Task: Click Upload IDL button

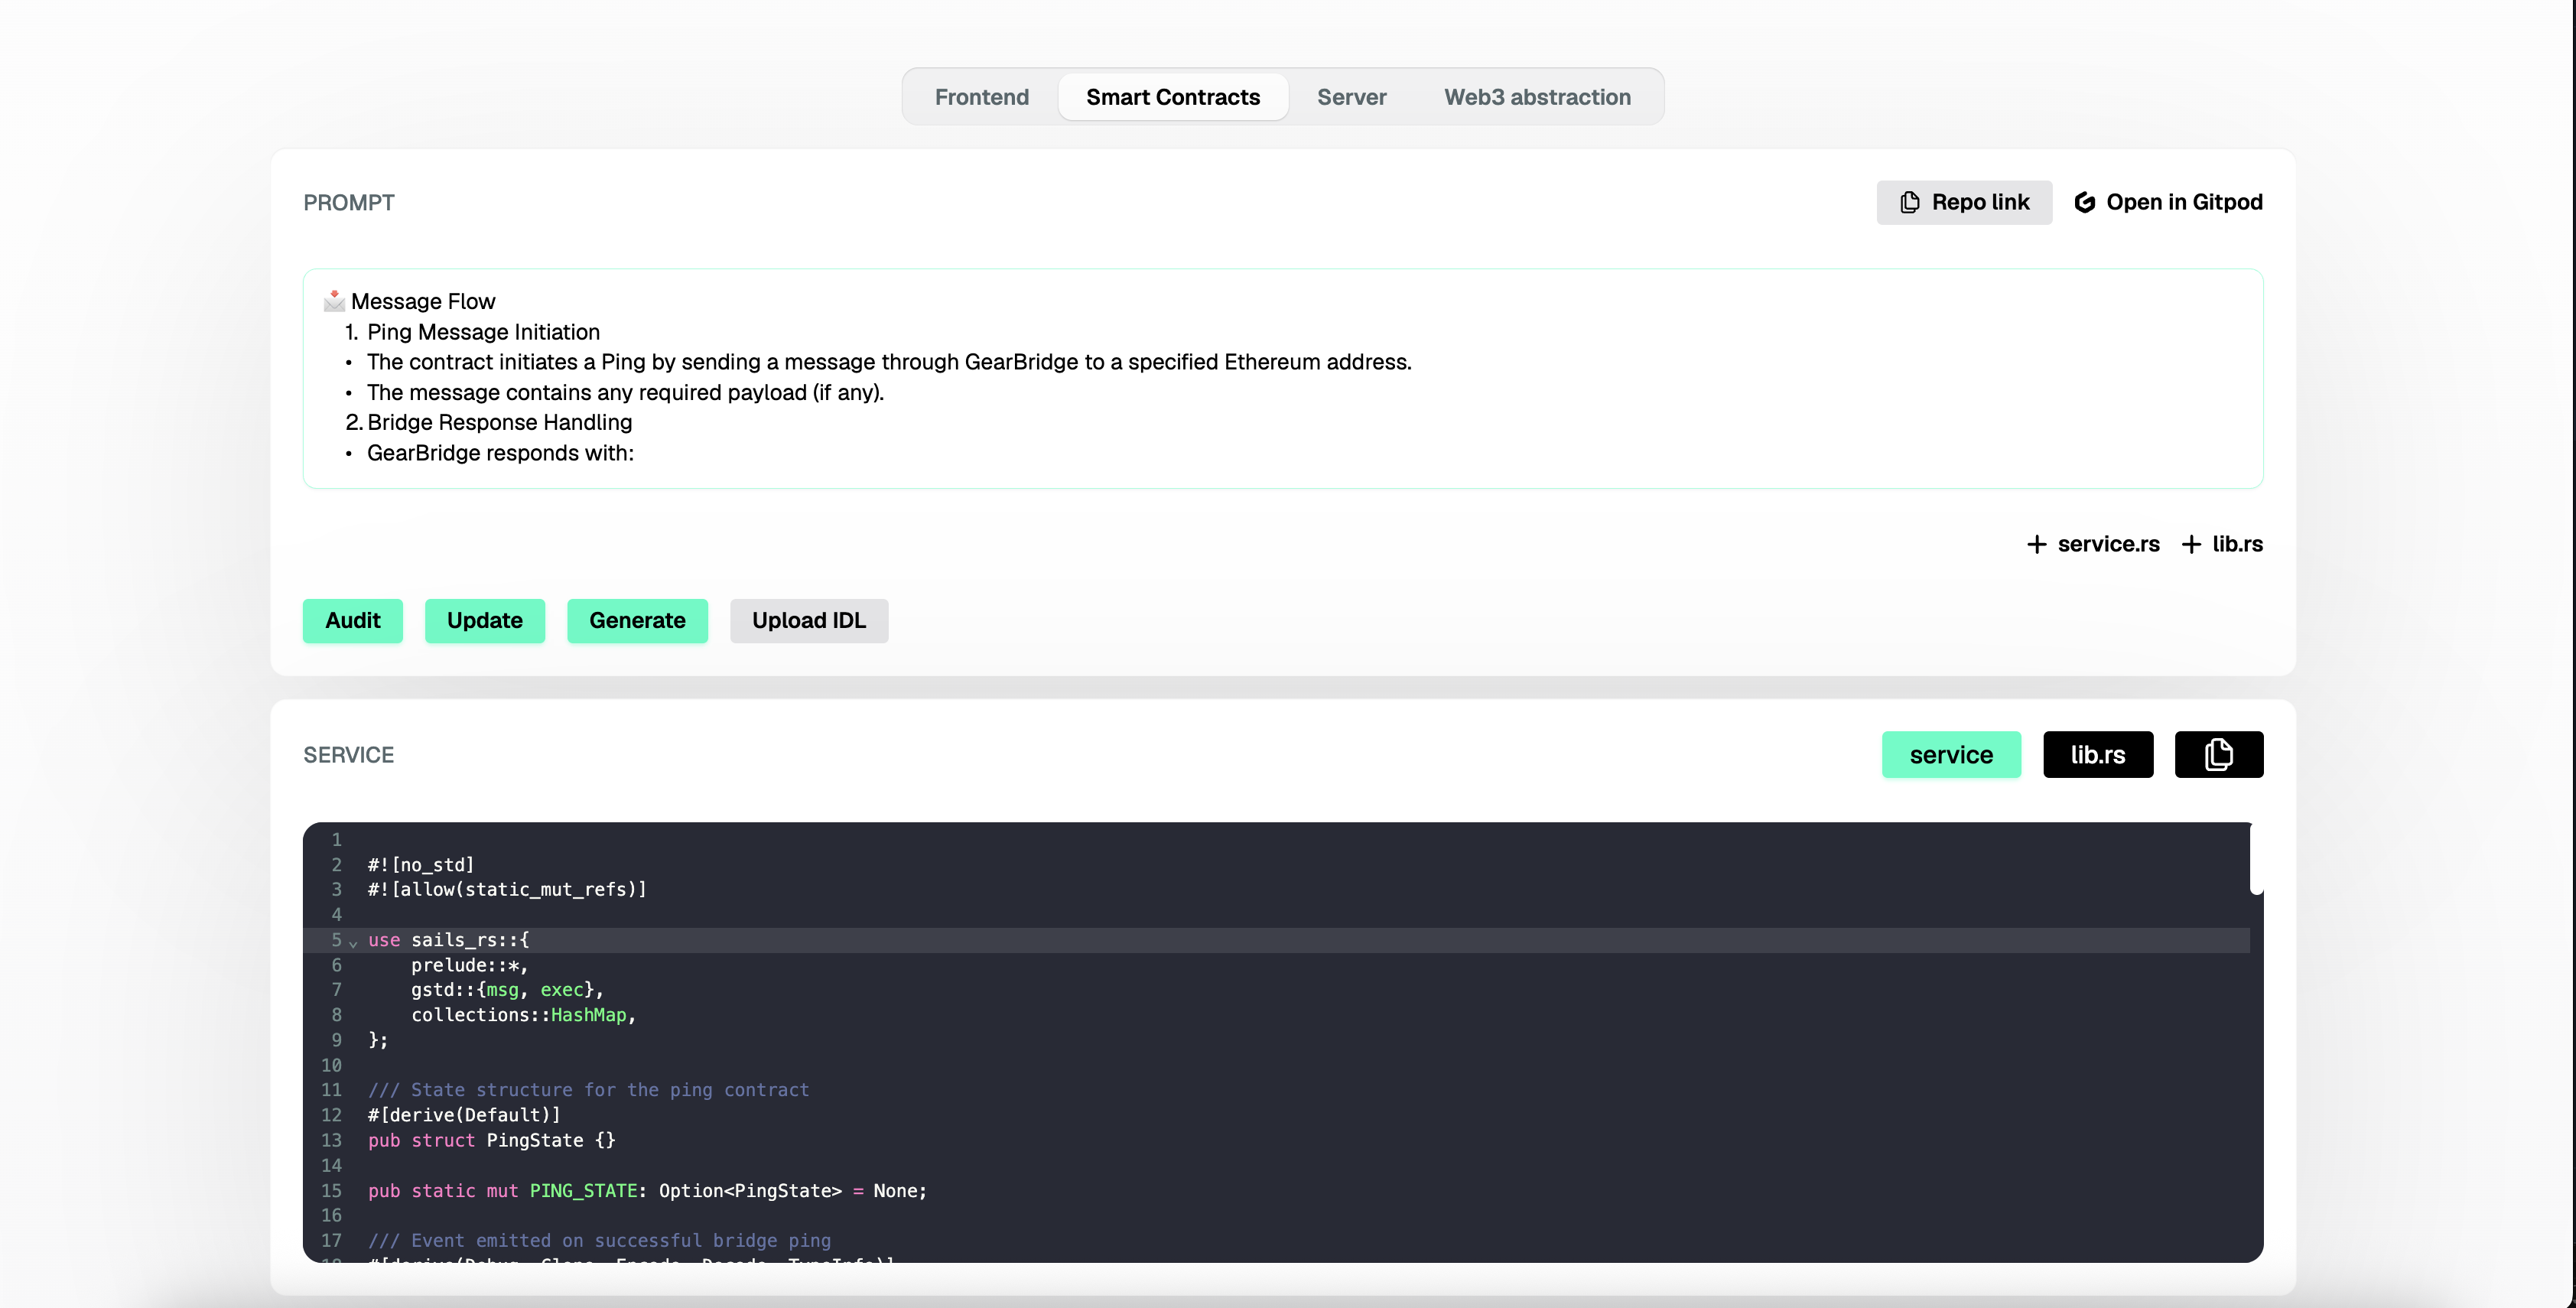Action: (x=809, y=620)
